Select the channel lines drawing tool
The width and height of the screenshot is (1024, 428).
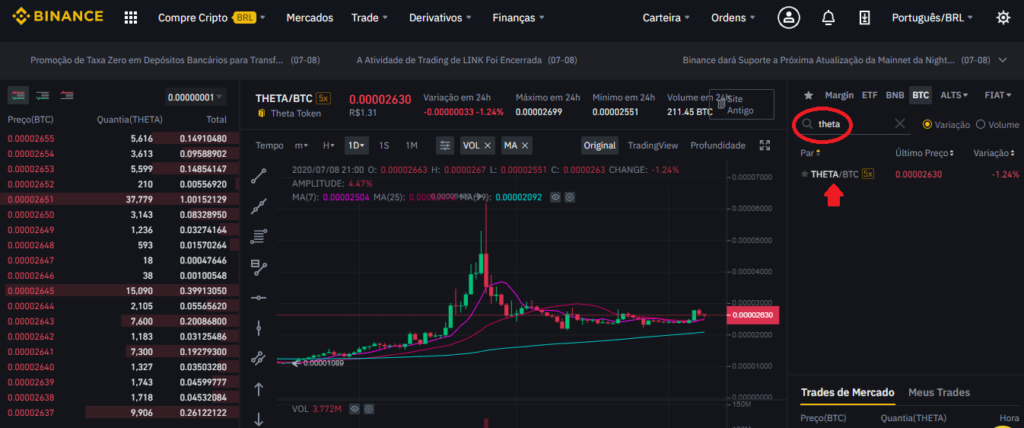pyautogui.click(x=259, y=358)
